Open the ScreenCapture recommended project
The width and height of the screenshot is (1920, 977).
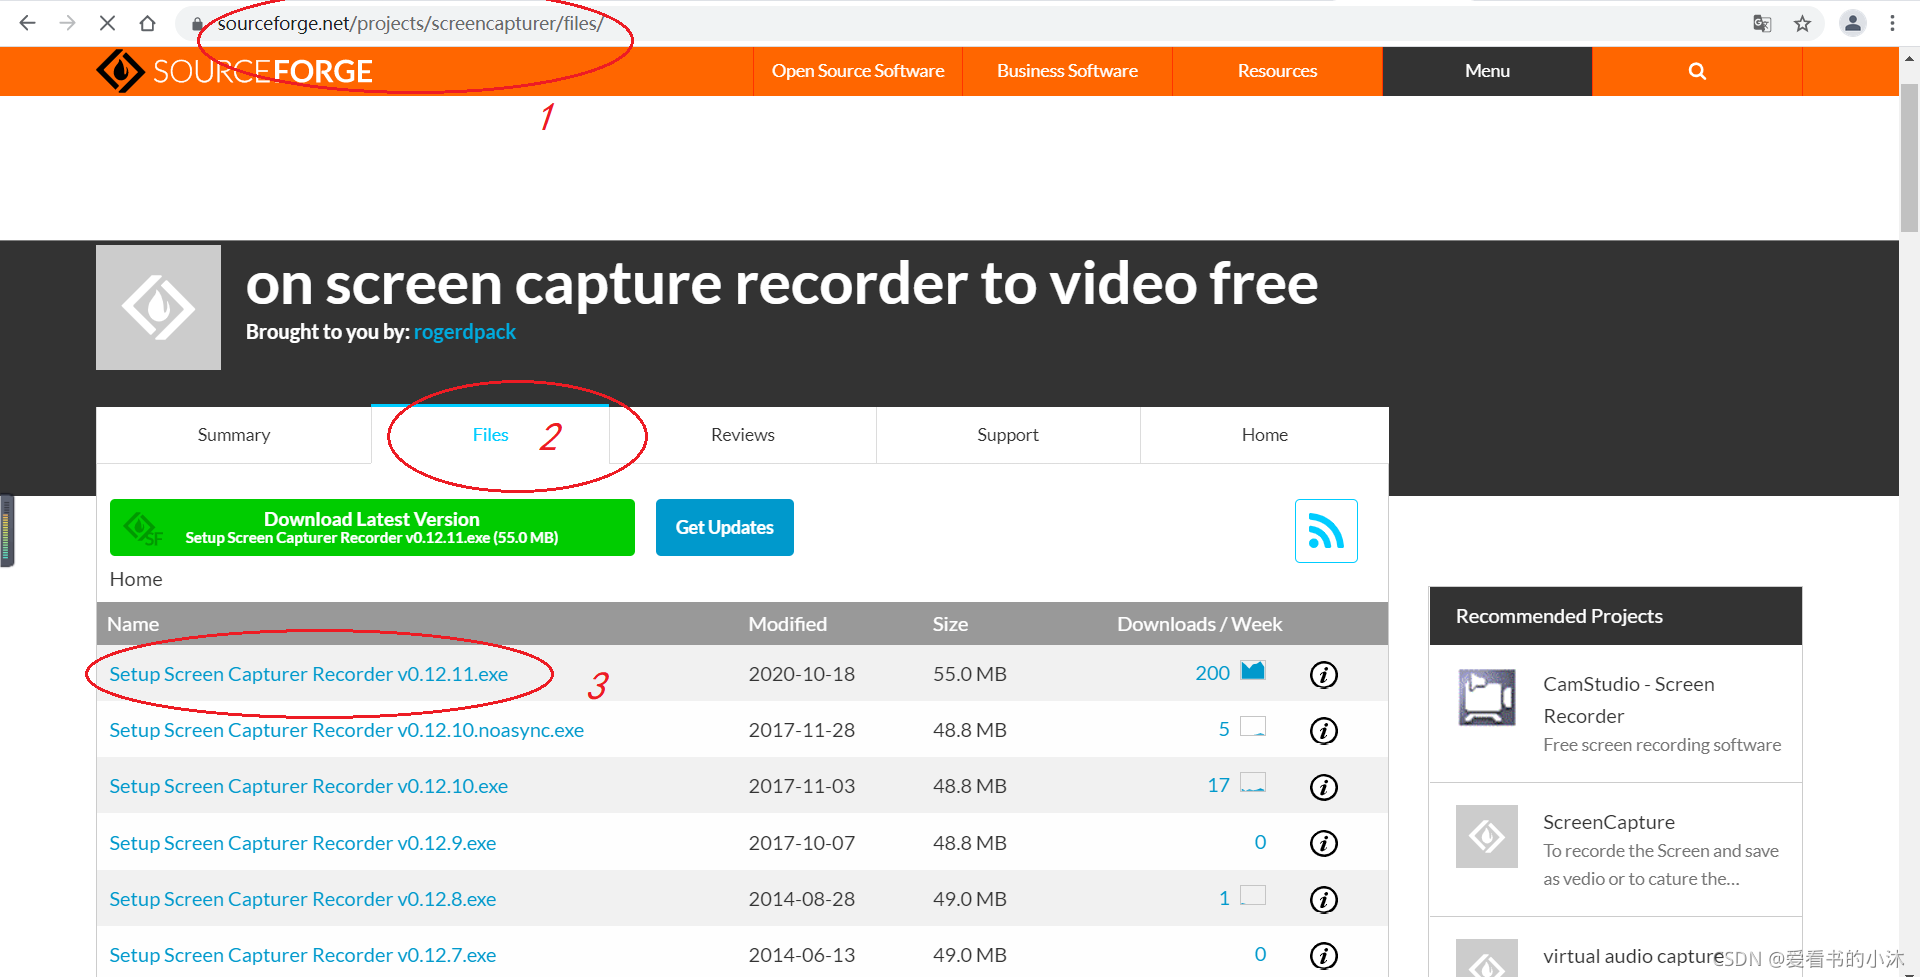[1608, 822]
